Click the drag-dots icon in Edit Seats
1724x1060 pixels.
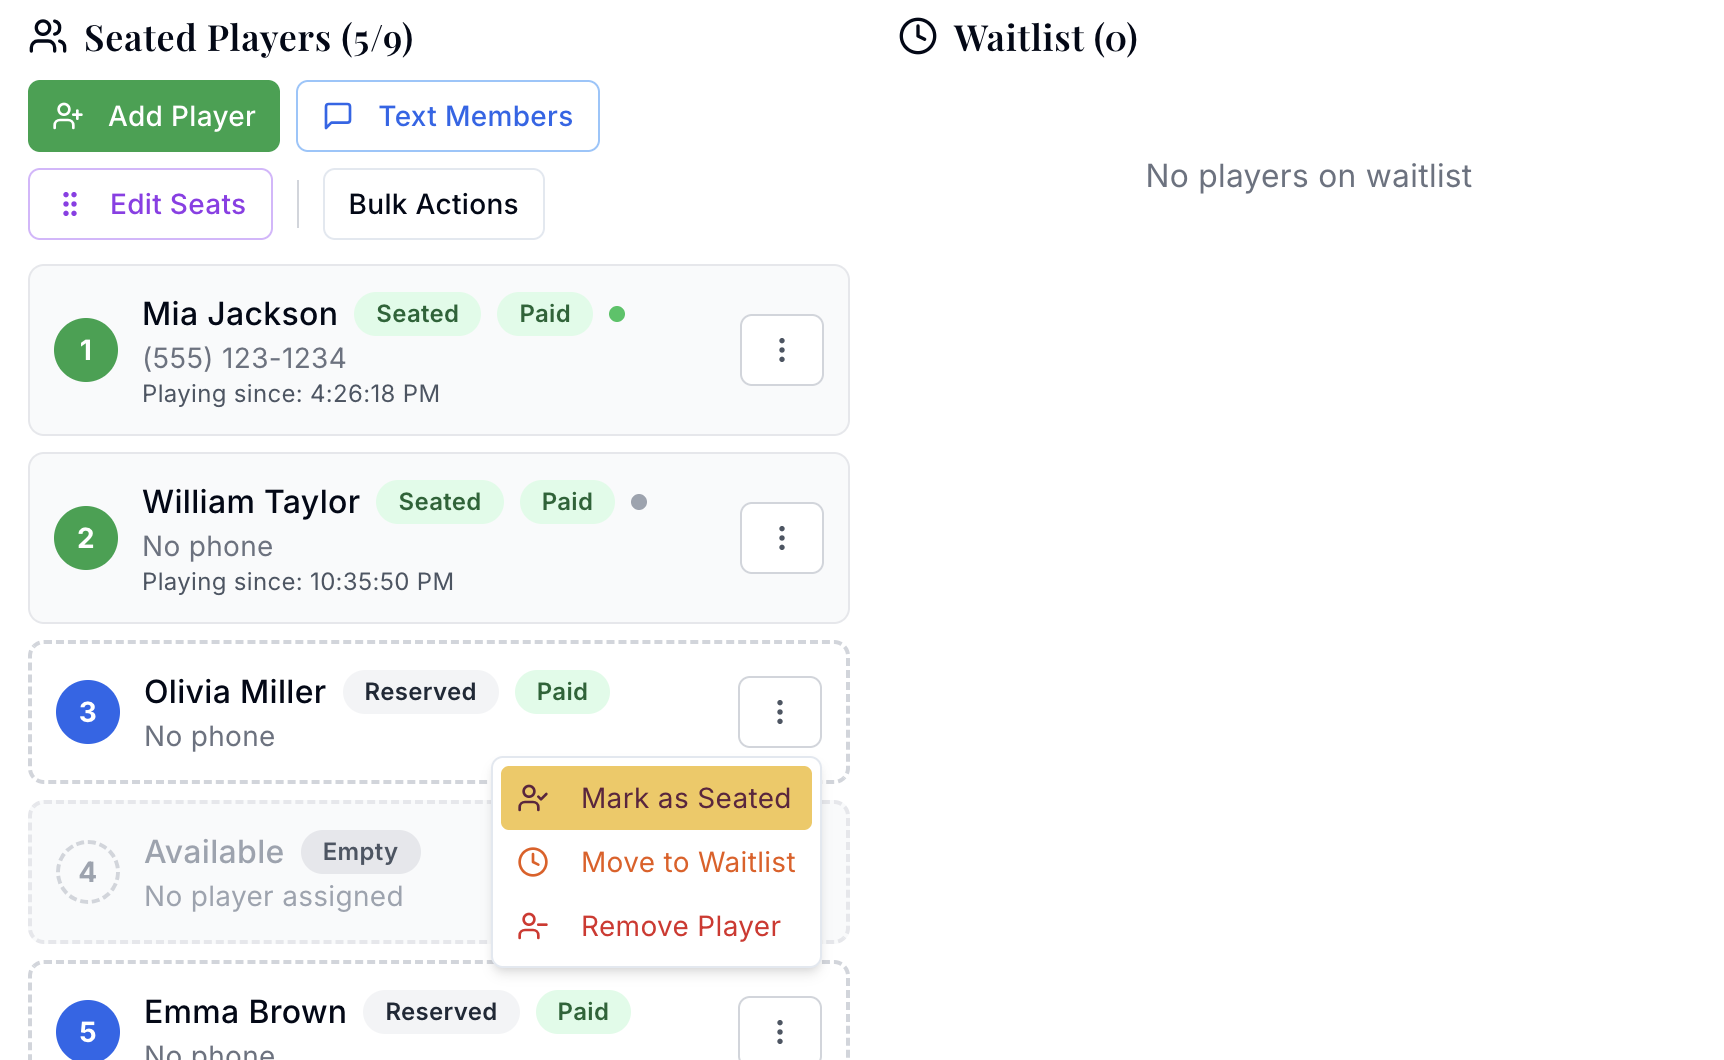[x=70, y=204]
